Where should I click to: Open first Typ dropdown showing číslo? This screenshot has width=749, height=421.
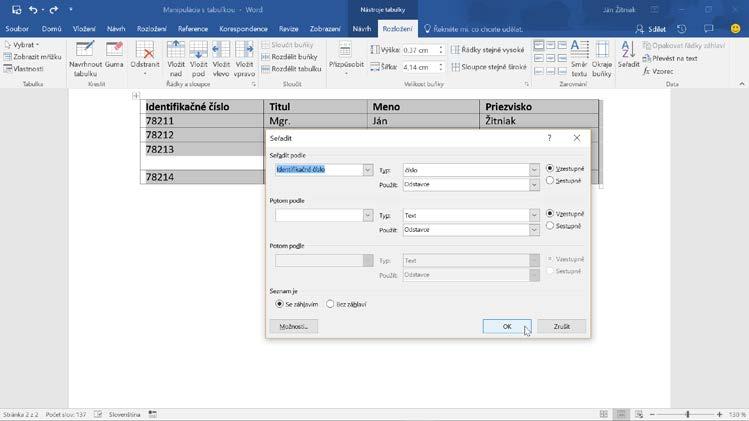534,170
